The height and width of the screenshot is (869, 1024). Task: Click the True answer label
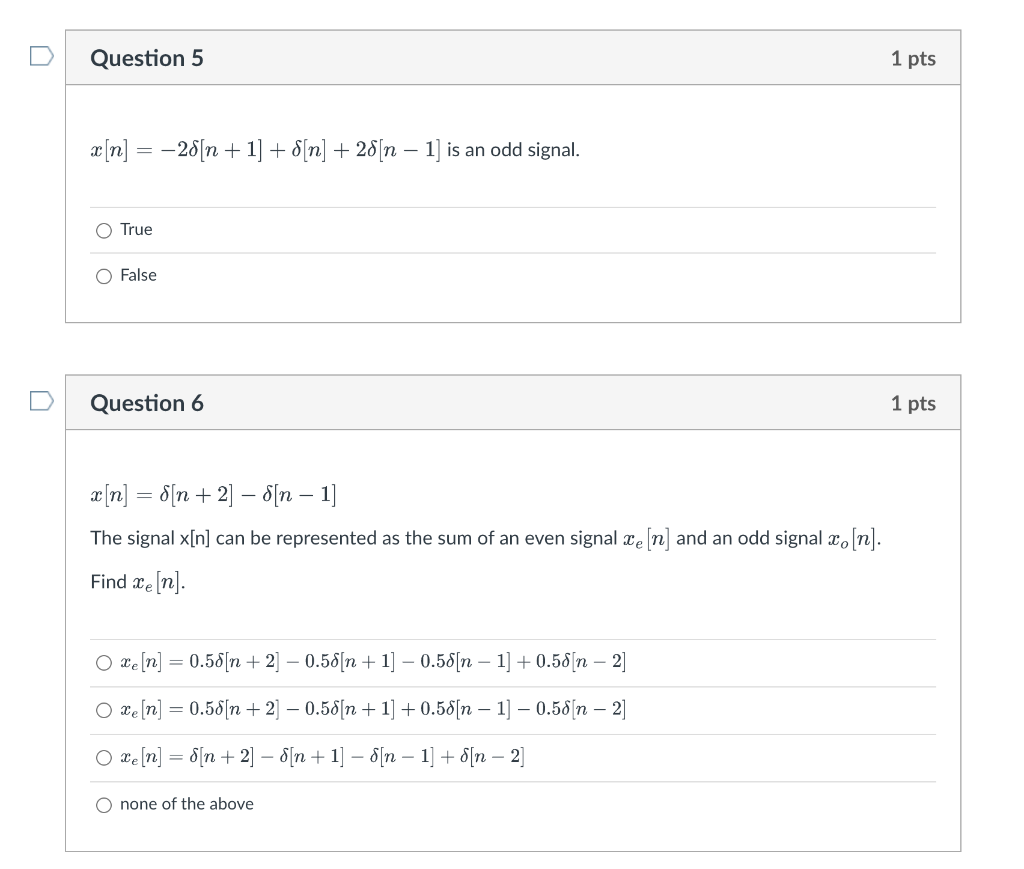click(x=136, y=229)
